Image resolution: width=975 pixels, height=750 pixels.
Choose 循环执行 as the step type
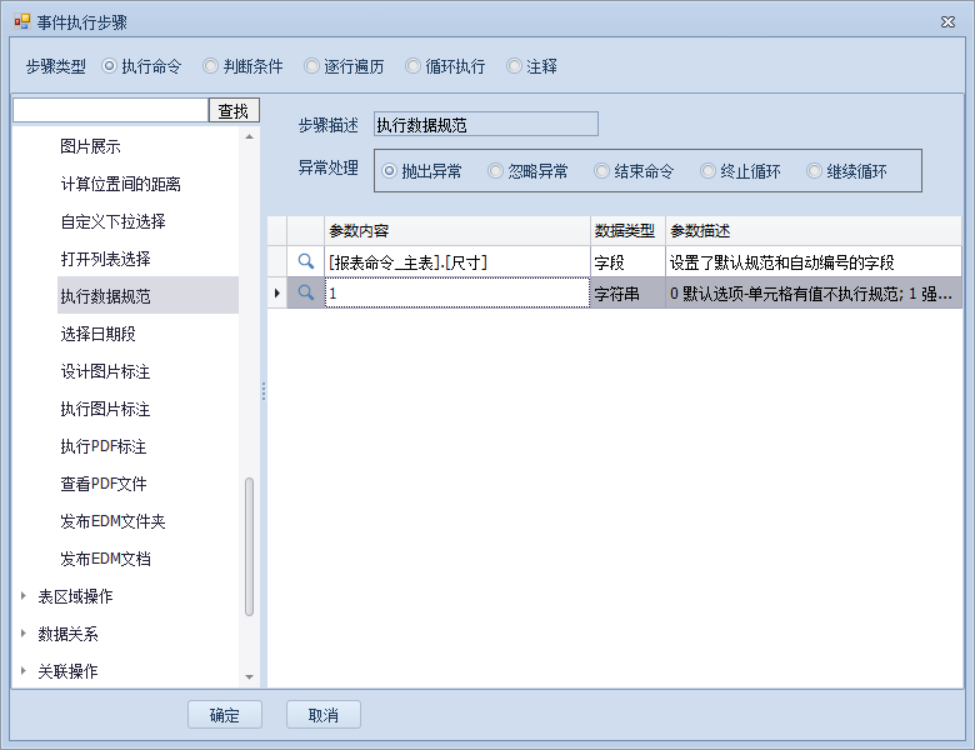pos(413,67)
